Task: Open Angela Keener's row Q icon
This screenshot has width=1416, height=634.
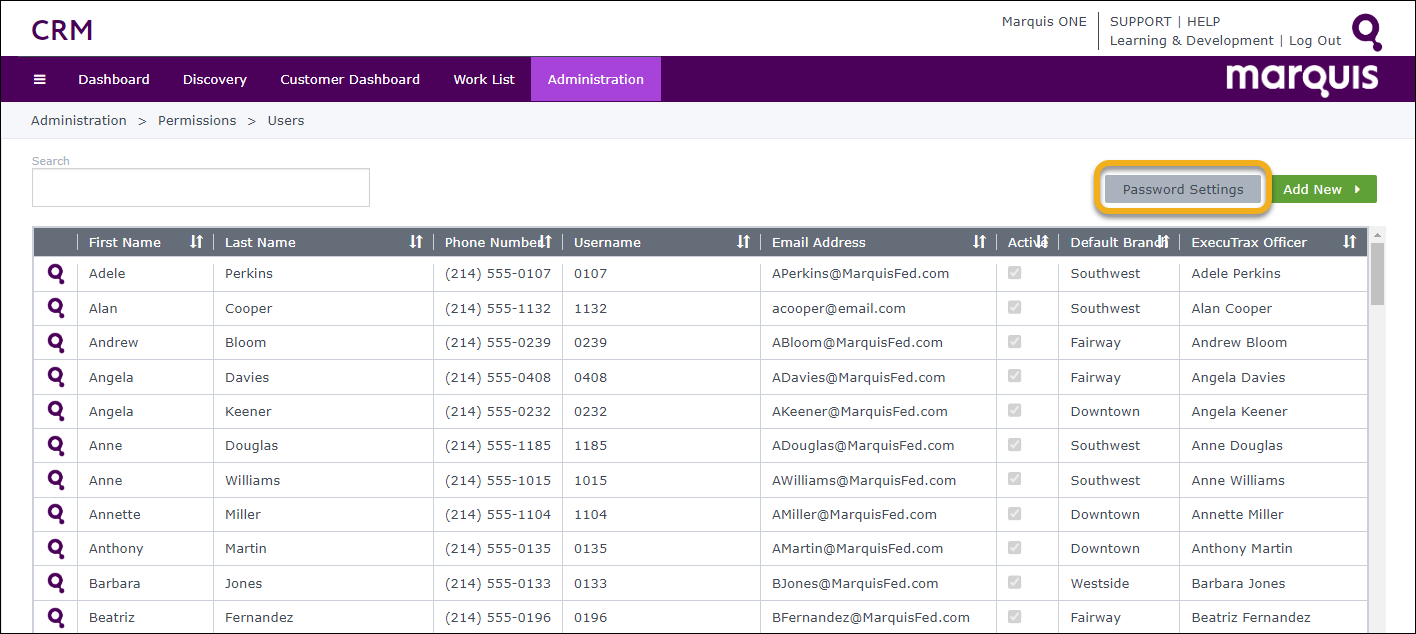Action: coord(56,411)
